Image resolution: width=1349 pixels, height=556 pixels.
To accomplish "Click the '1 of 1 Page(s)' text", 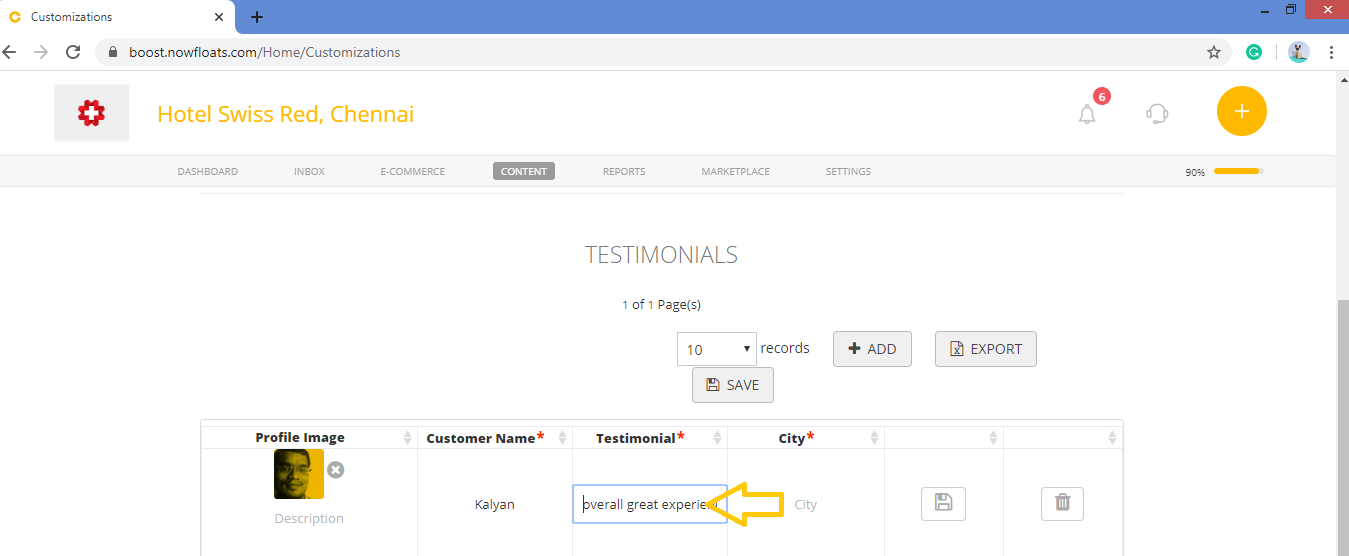I will [662, 305].
